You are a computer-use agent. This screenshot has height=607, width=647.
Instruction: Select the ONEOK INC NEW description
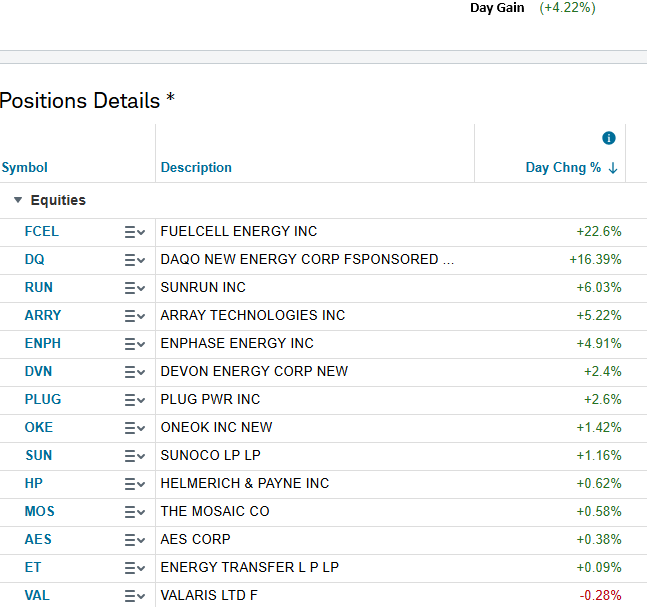[x=216, y=427]
